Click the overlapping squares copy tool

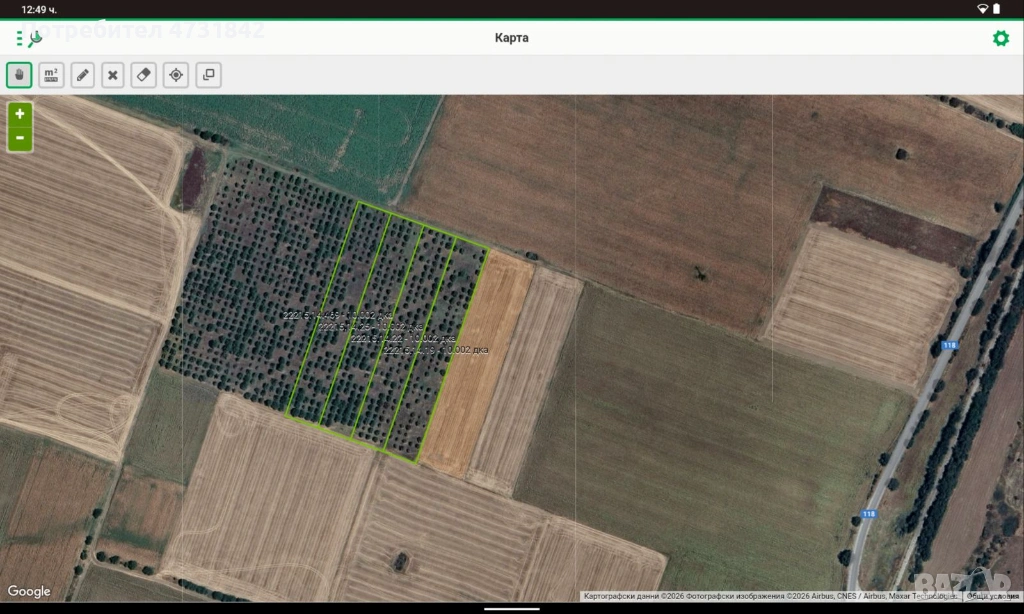207,75
